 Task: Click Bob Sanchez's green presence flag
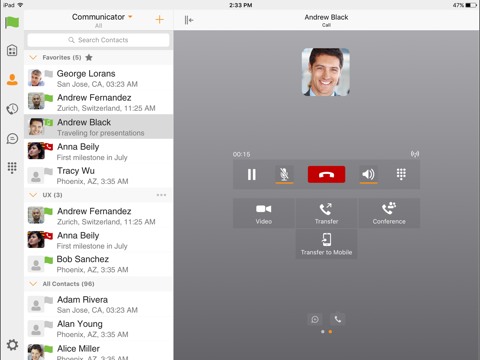tap(49, 260)
